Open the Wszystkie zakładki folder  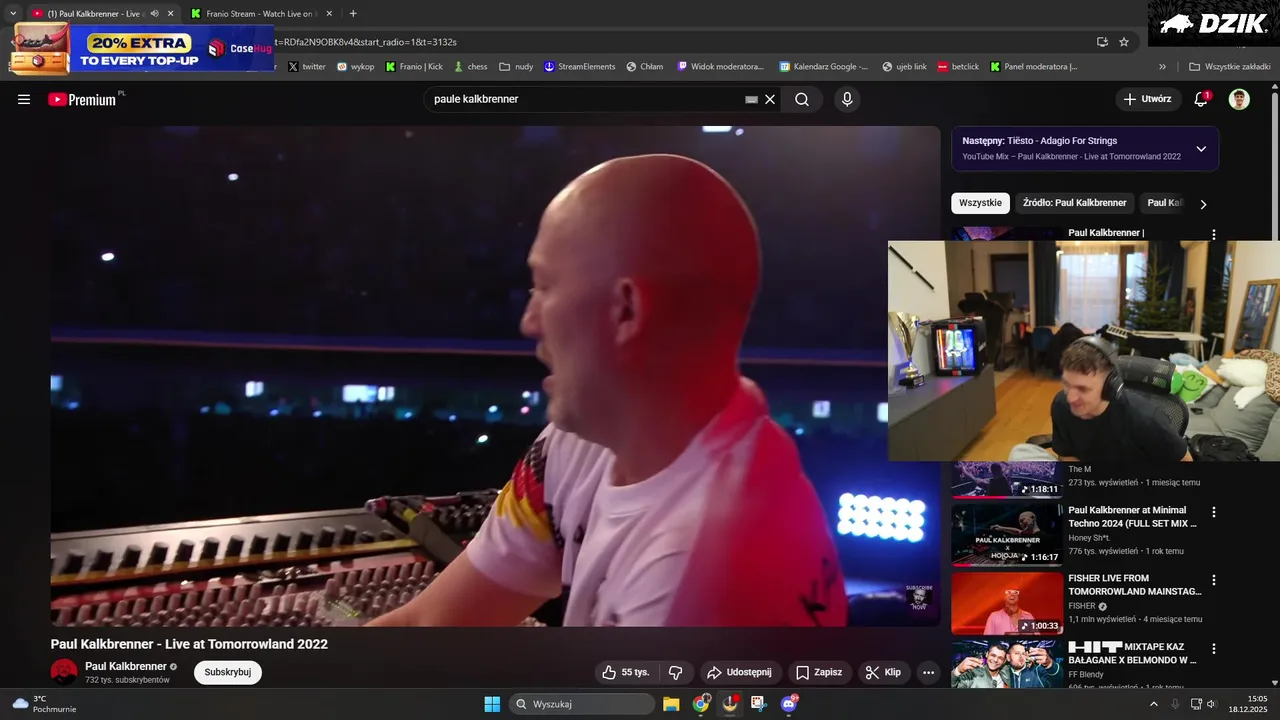[1229, 67]
